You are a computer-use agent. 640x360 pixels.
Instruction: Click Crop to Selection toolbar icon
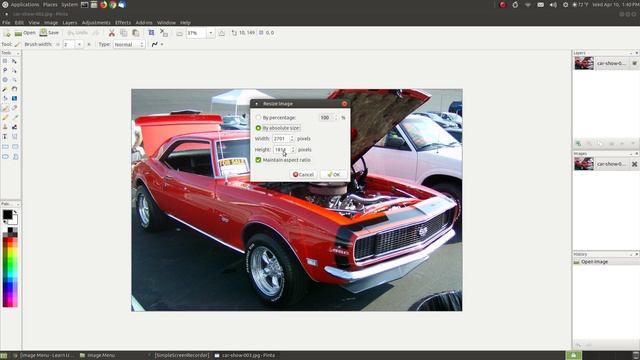point(151,33)
